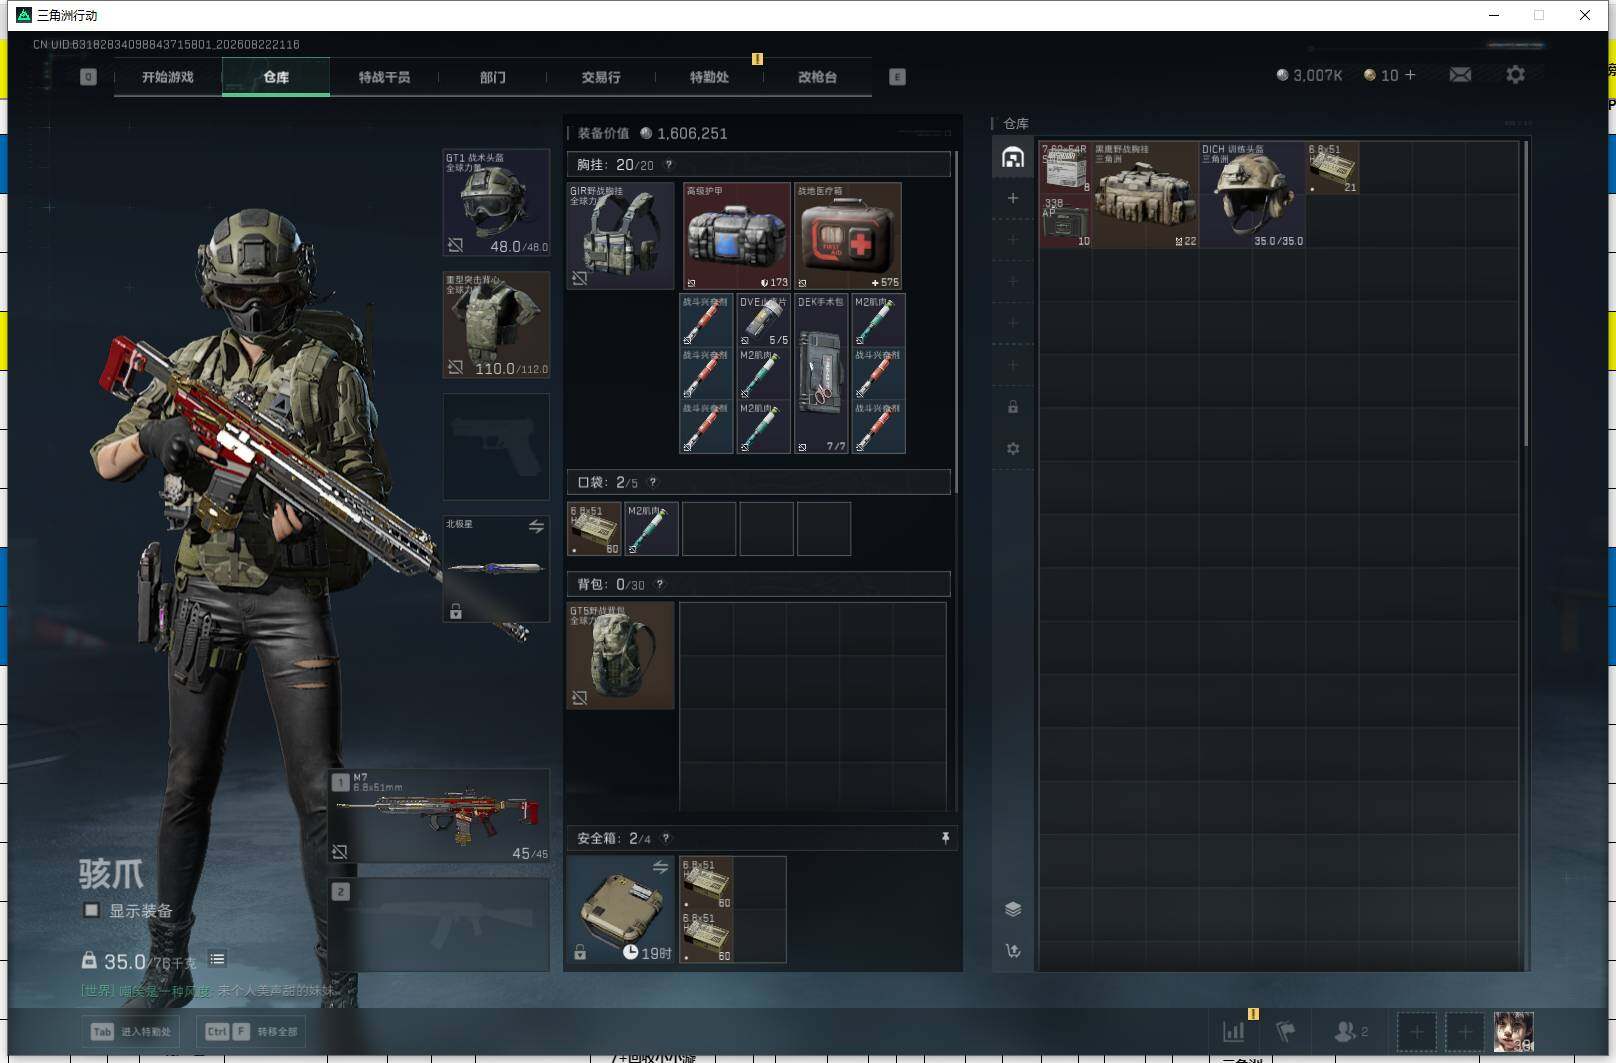Screen dimensions: 1616x1063
Task: Click the locked warehouse page icon
Action: [x=1013, y=407]
